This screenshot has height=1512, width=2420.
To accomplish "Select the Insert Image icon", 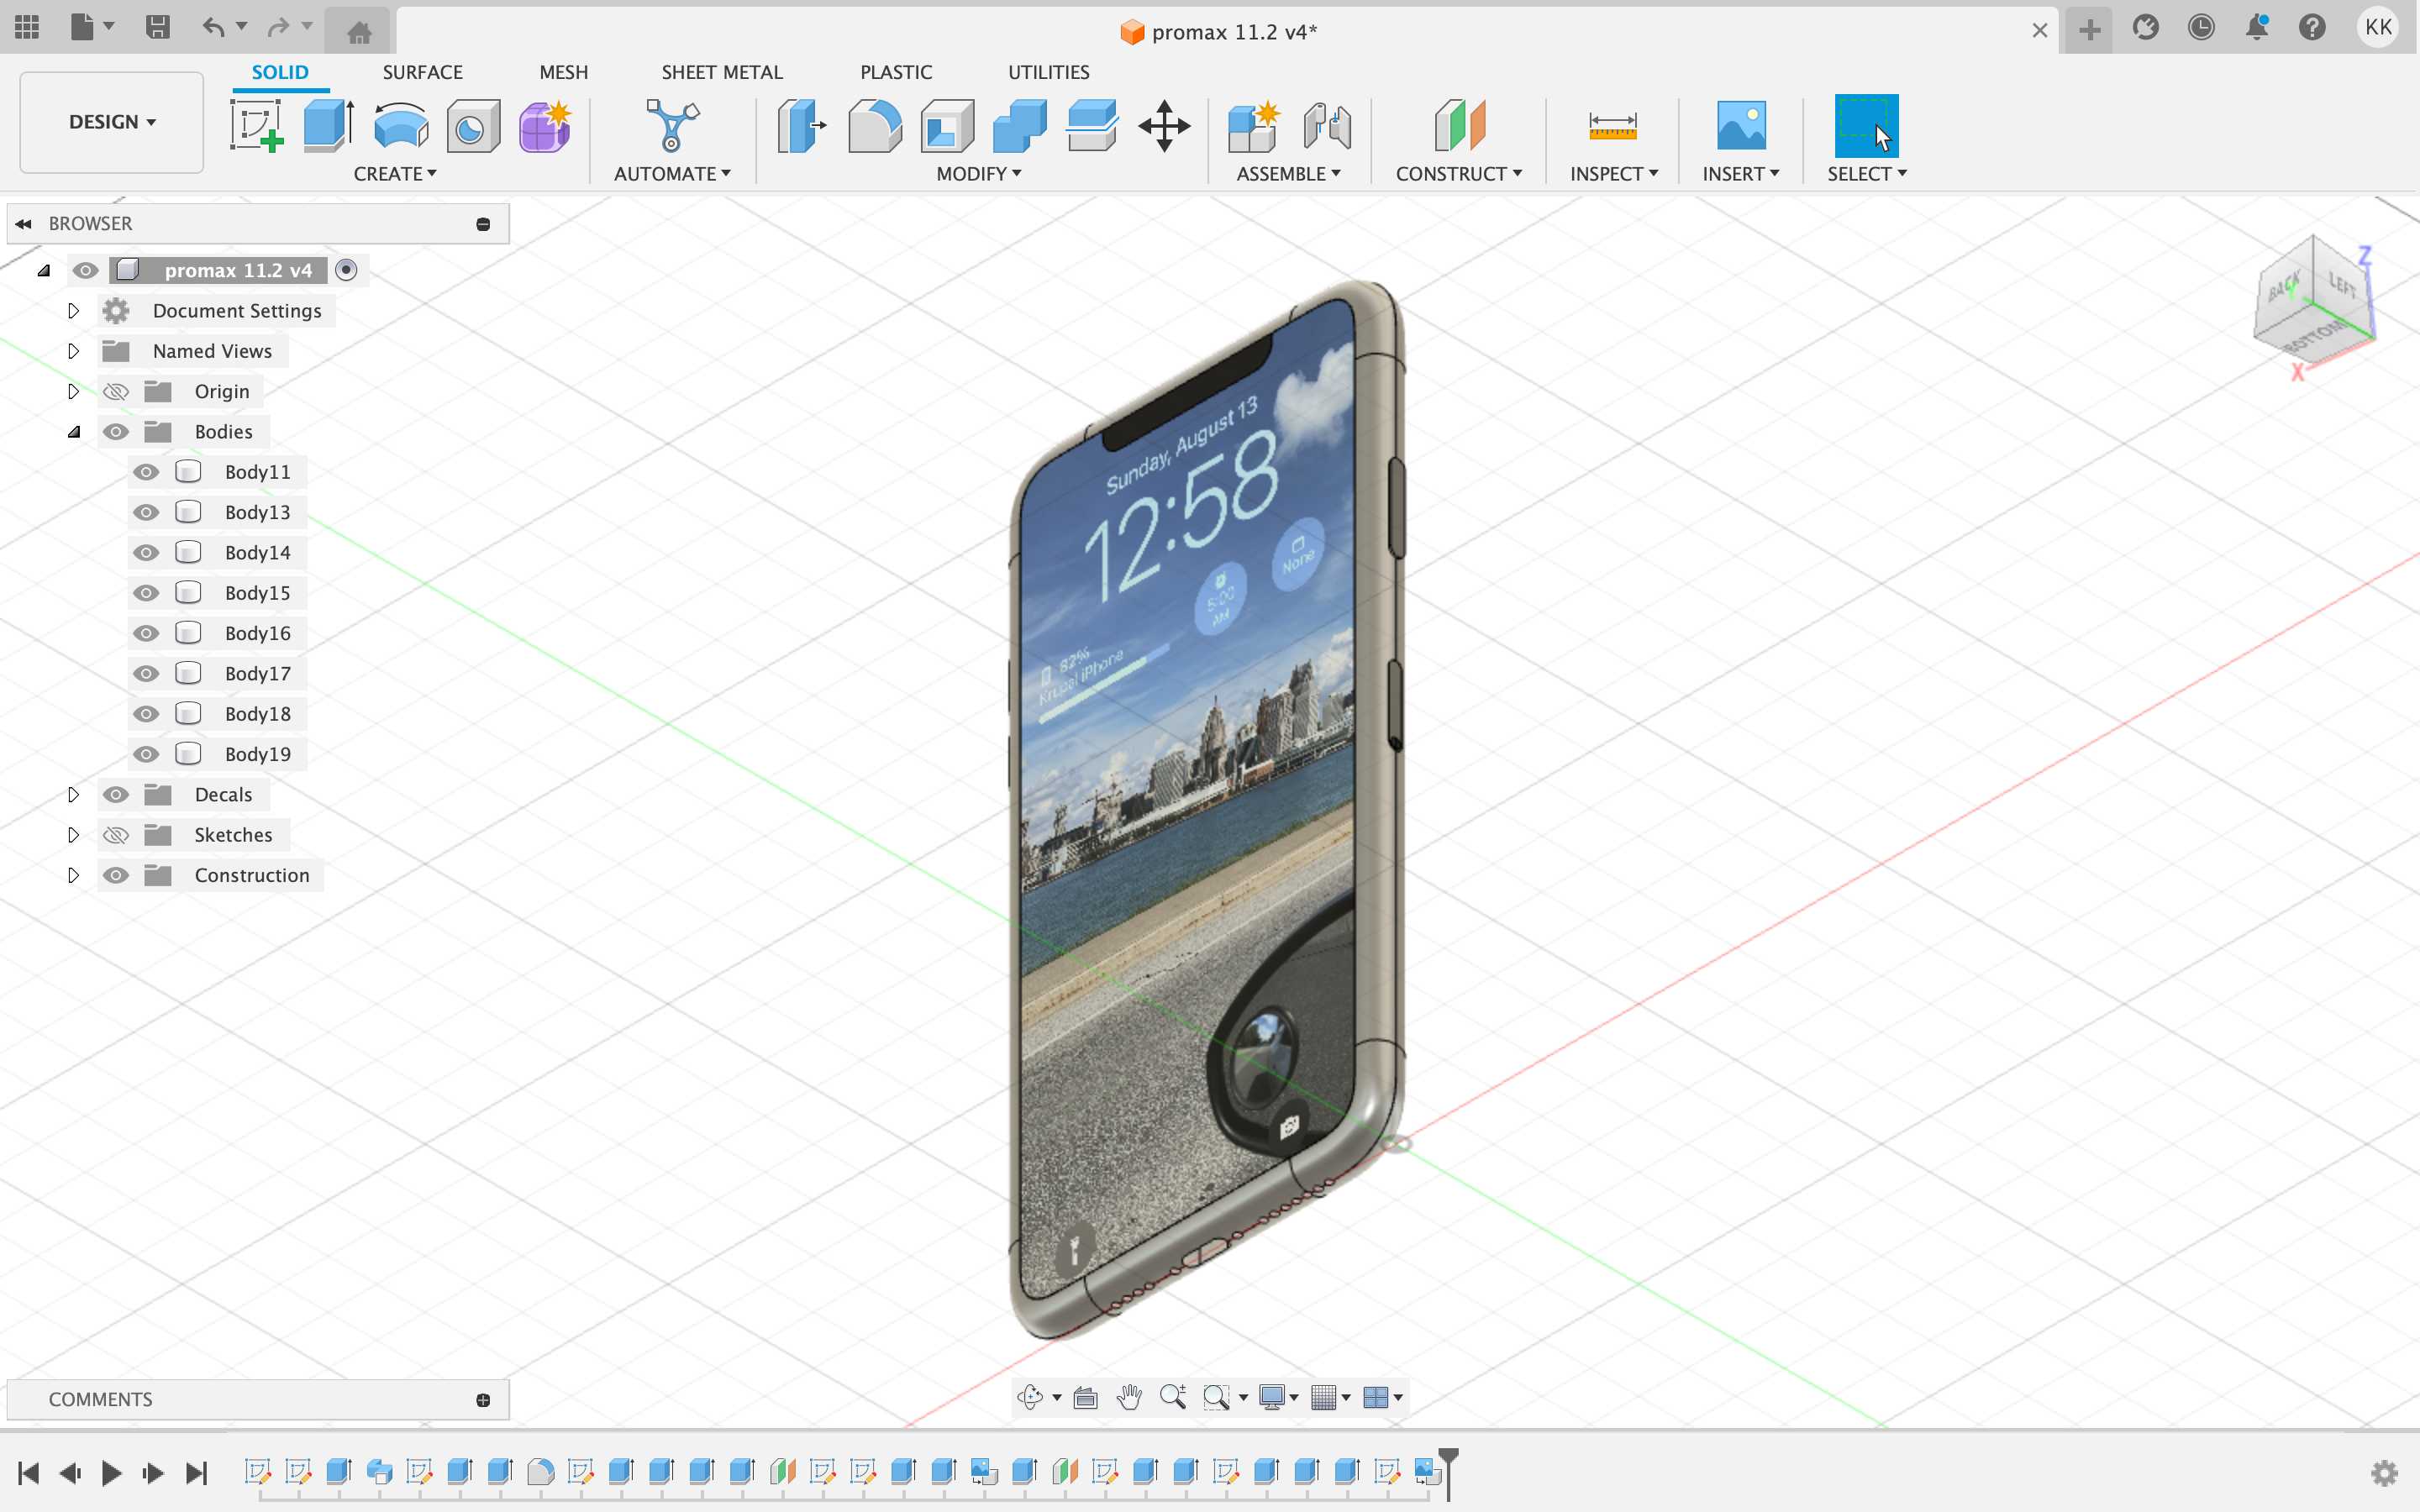I will tap(1741, 125).
